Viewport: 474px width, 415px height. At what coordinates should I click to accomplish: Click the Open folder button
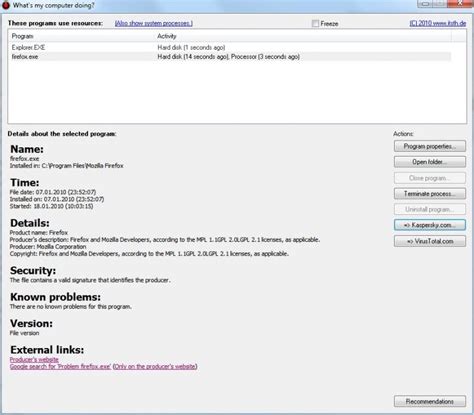pyautogui.click(x=430, y=162)
